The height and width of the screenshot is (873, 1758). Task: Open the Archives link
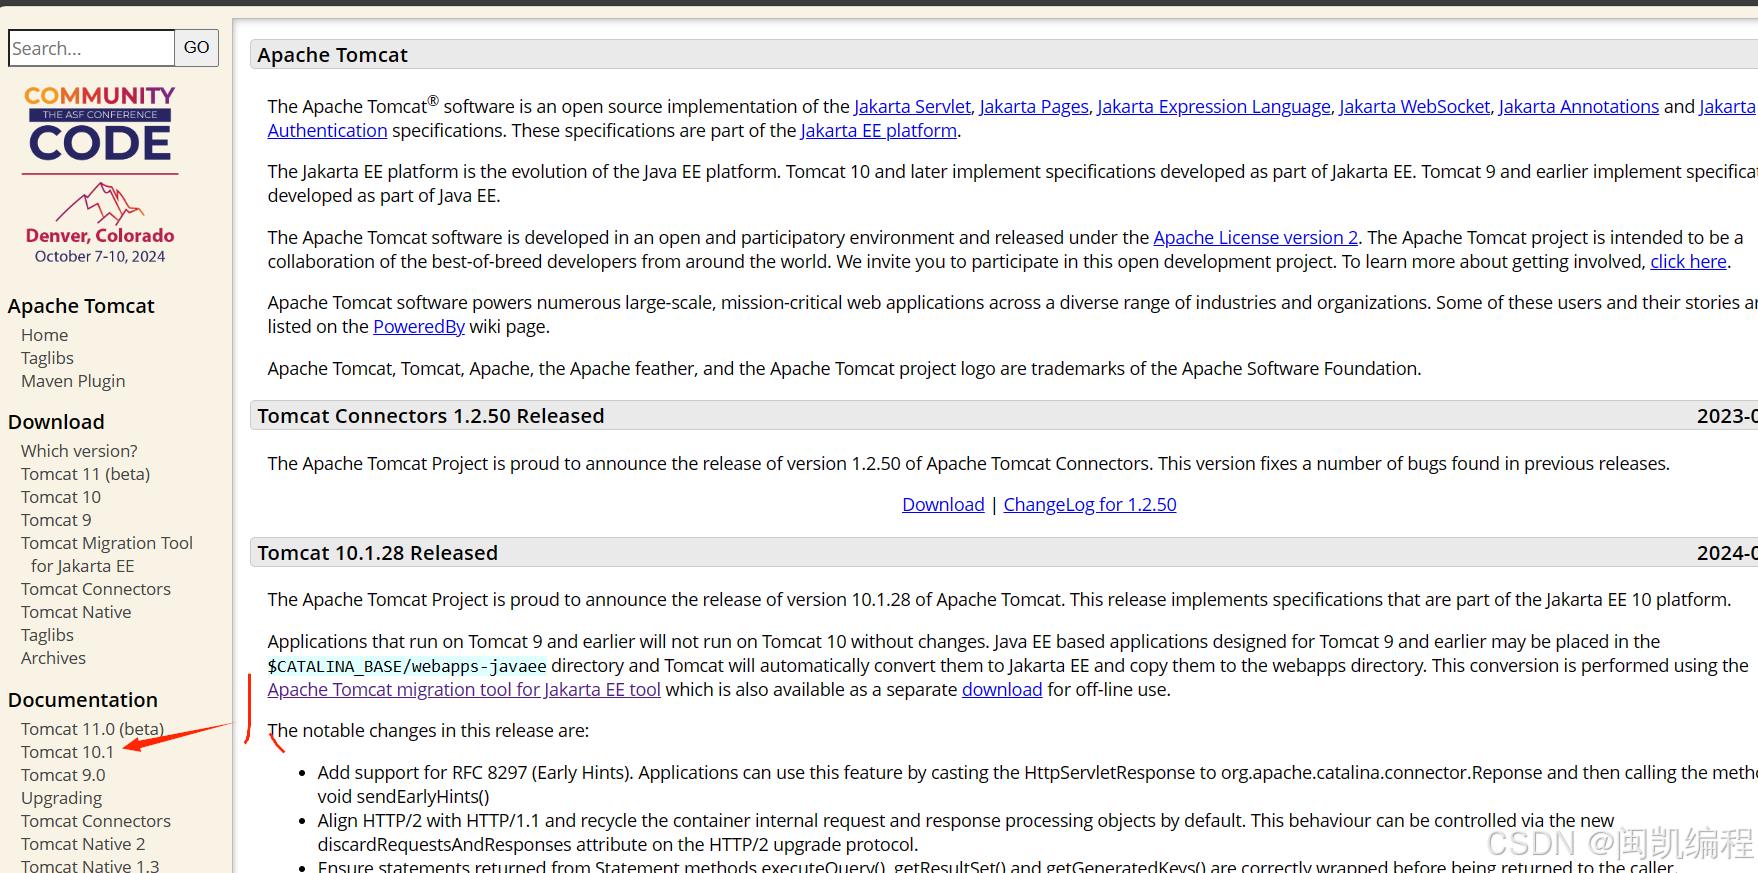click(53, 658)
